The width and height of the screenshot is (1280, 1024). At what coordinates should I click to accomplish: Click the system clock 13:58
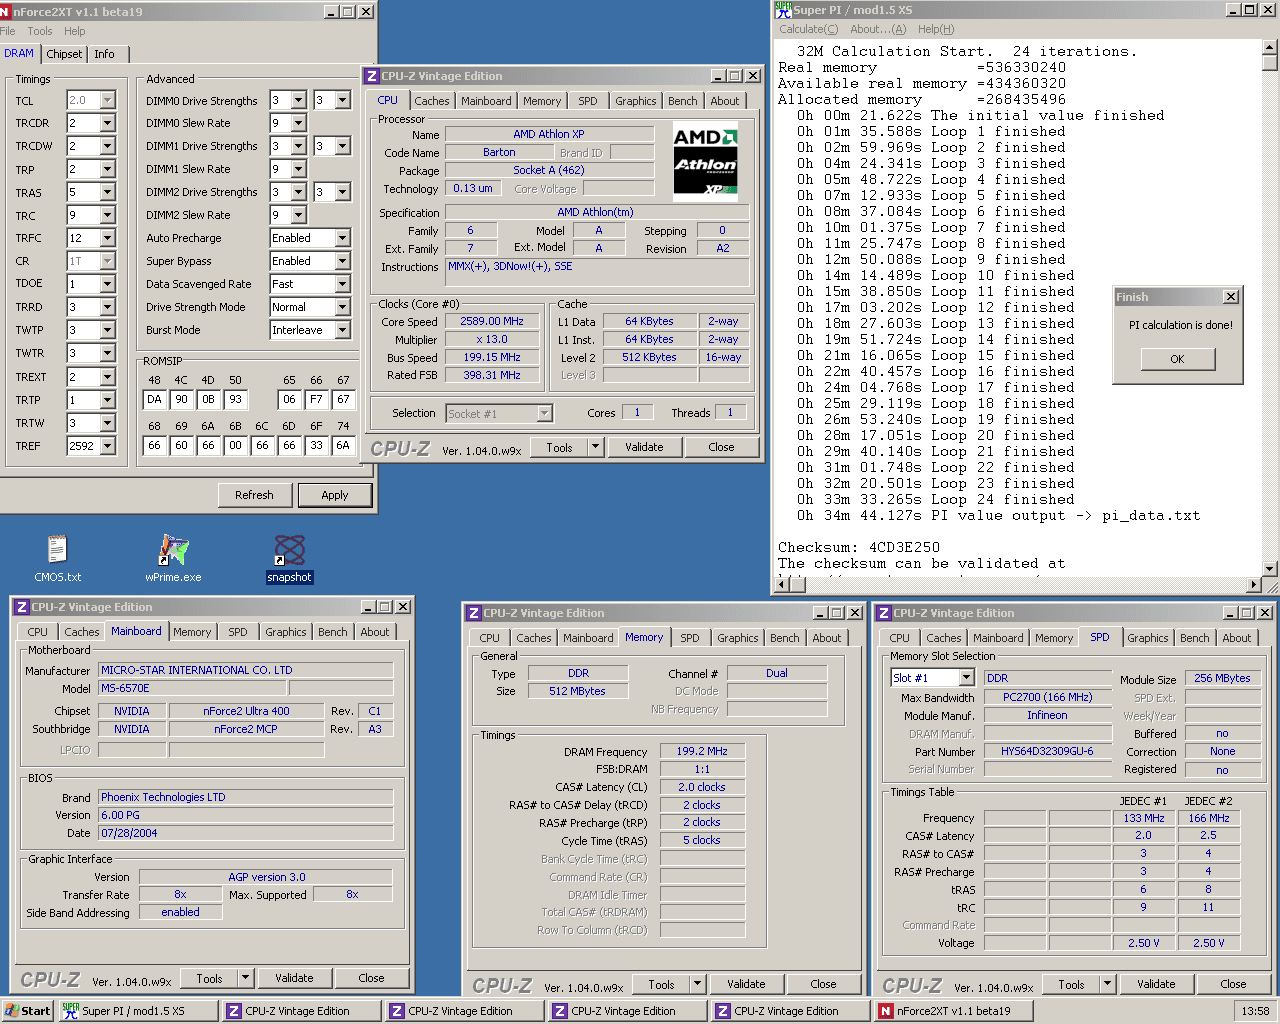[1255, 1011]
